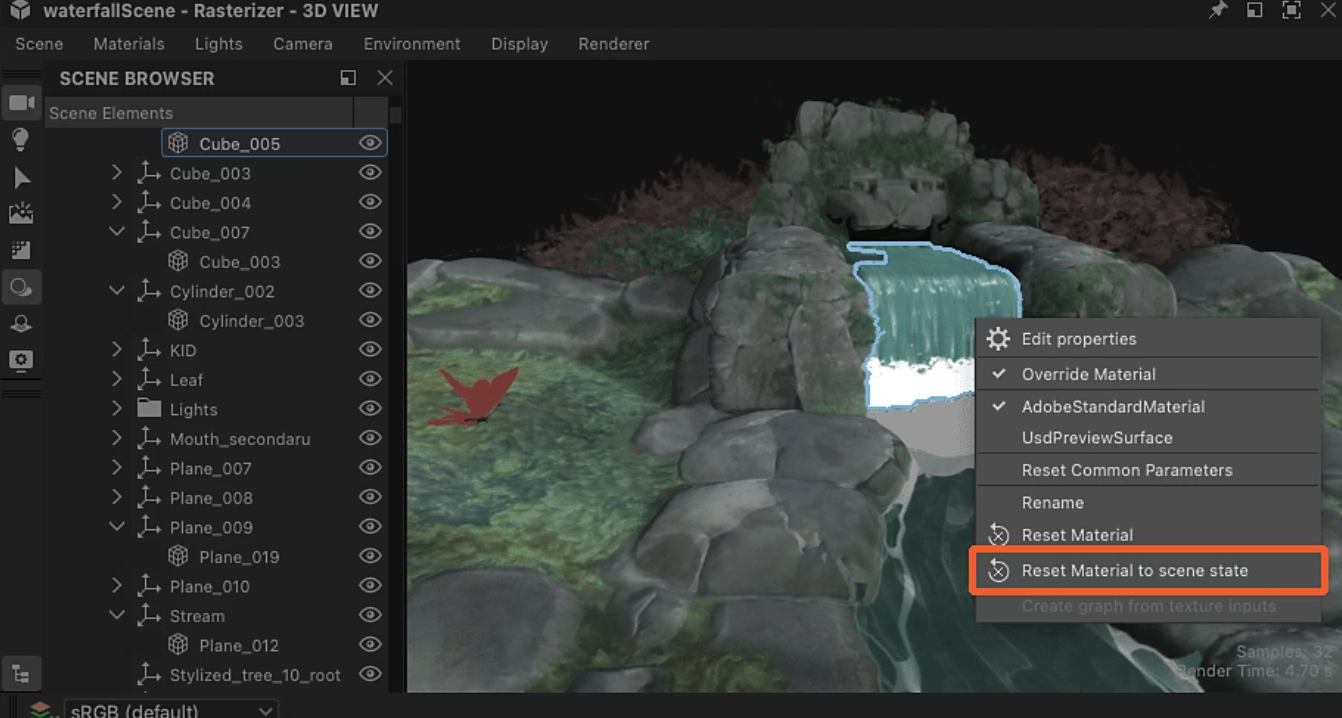The image size is (1342, 718).
Task: Hide Cylinder_002 via its eye icon
Action: pyautogui.click(x=370, y=290)
